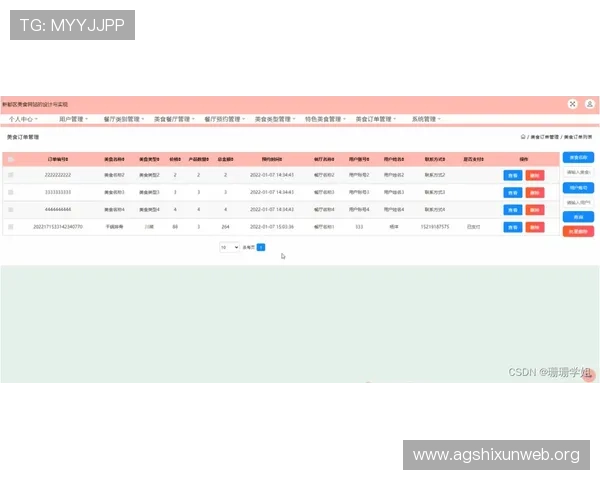
Task: Open the page size dropdown showing 10
Action: pyautogui.click(x=228, y=246)
